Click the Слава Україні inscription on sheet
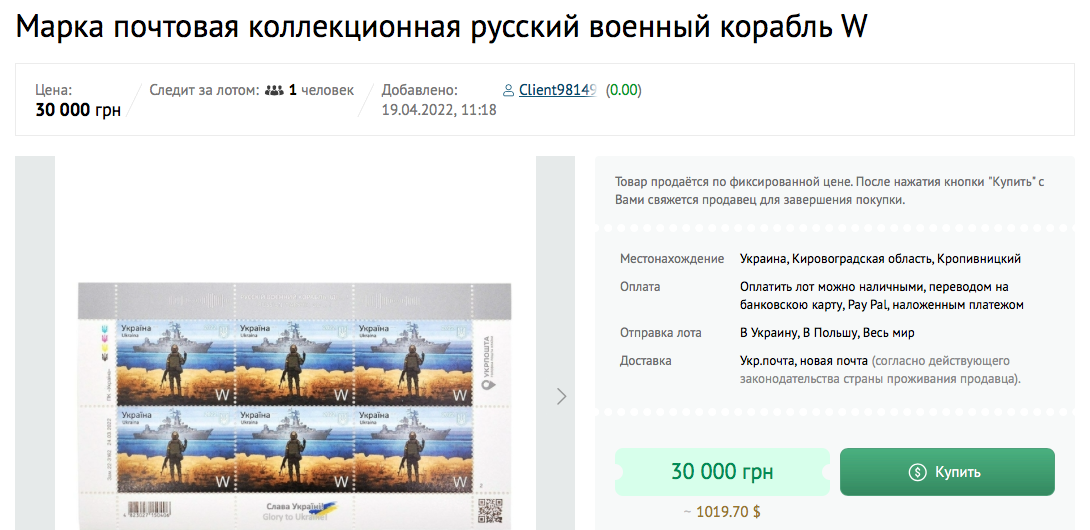This screenshot has height=530, width=1090. pyautogui.click(x=296, y=506)
